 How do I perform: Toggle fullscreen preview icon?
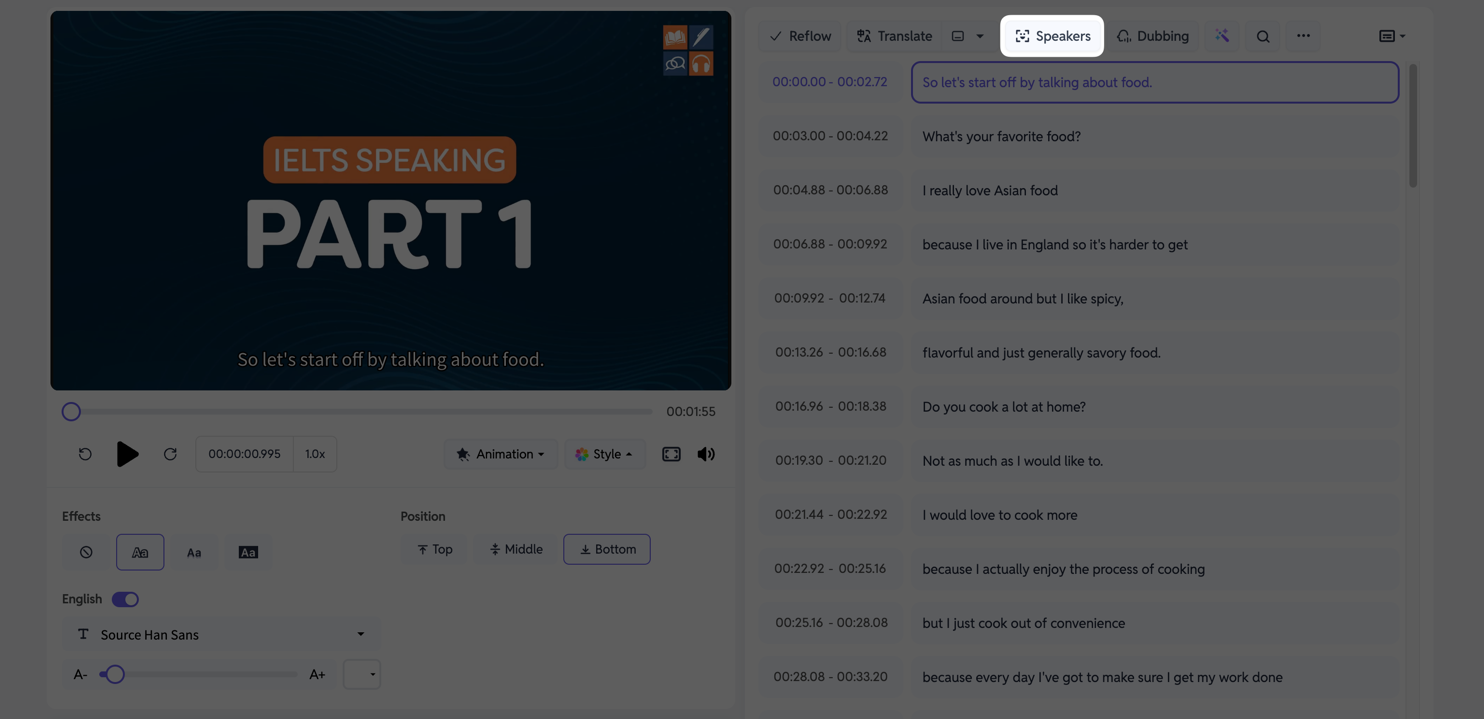point(671,454)
